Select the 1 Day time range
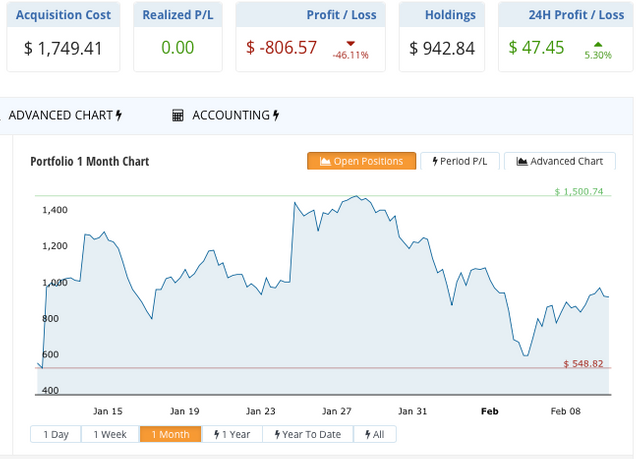The image size is (640, 459). point(55,434)
